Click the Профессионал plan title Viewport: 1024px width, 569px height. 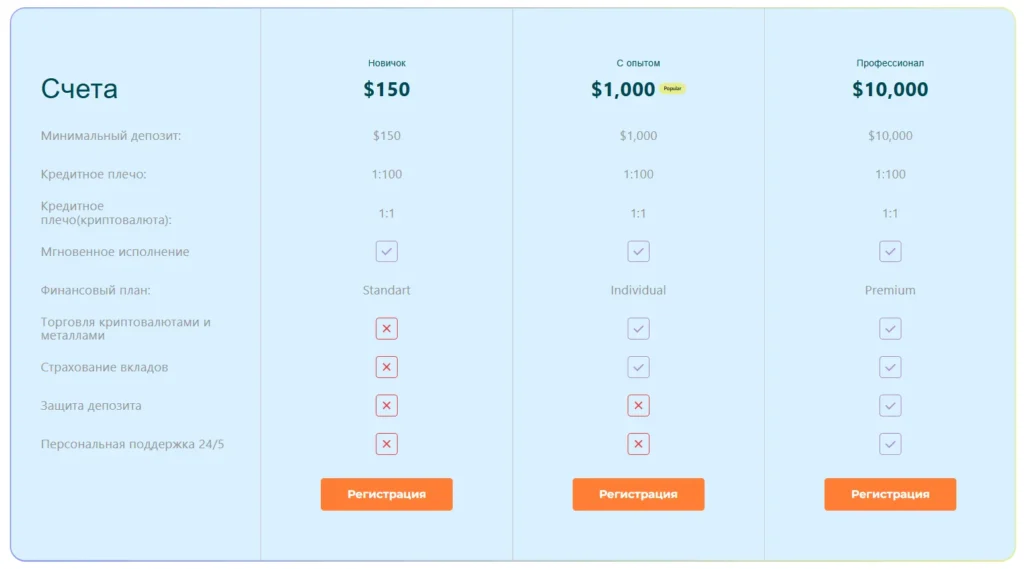(x=890, y=63)
